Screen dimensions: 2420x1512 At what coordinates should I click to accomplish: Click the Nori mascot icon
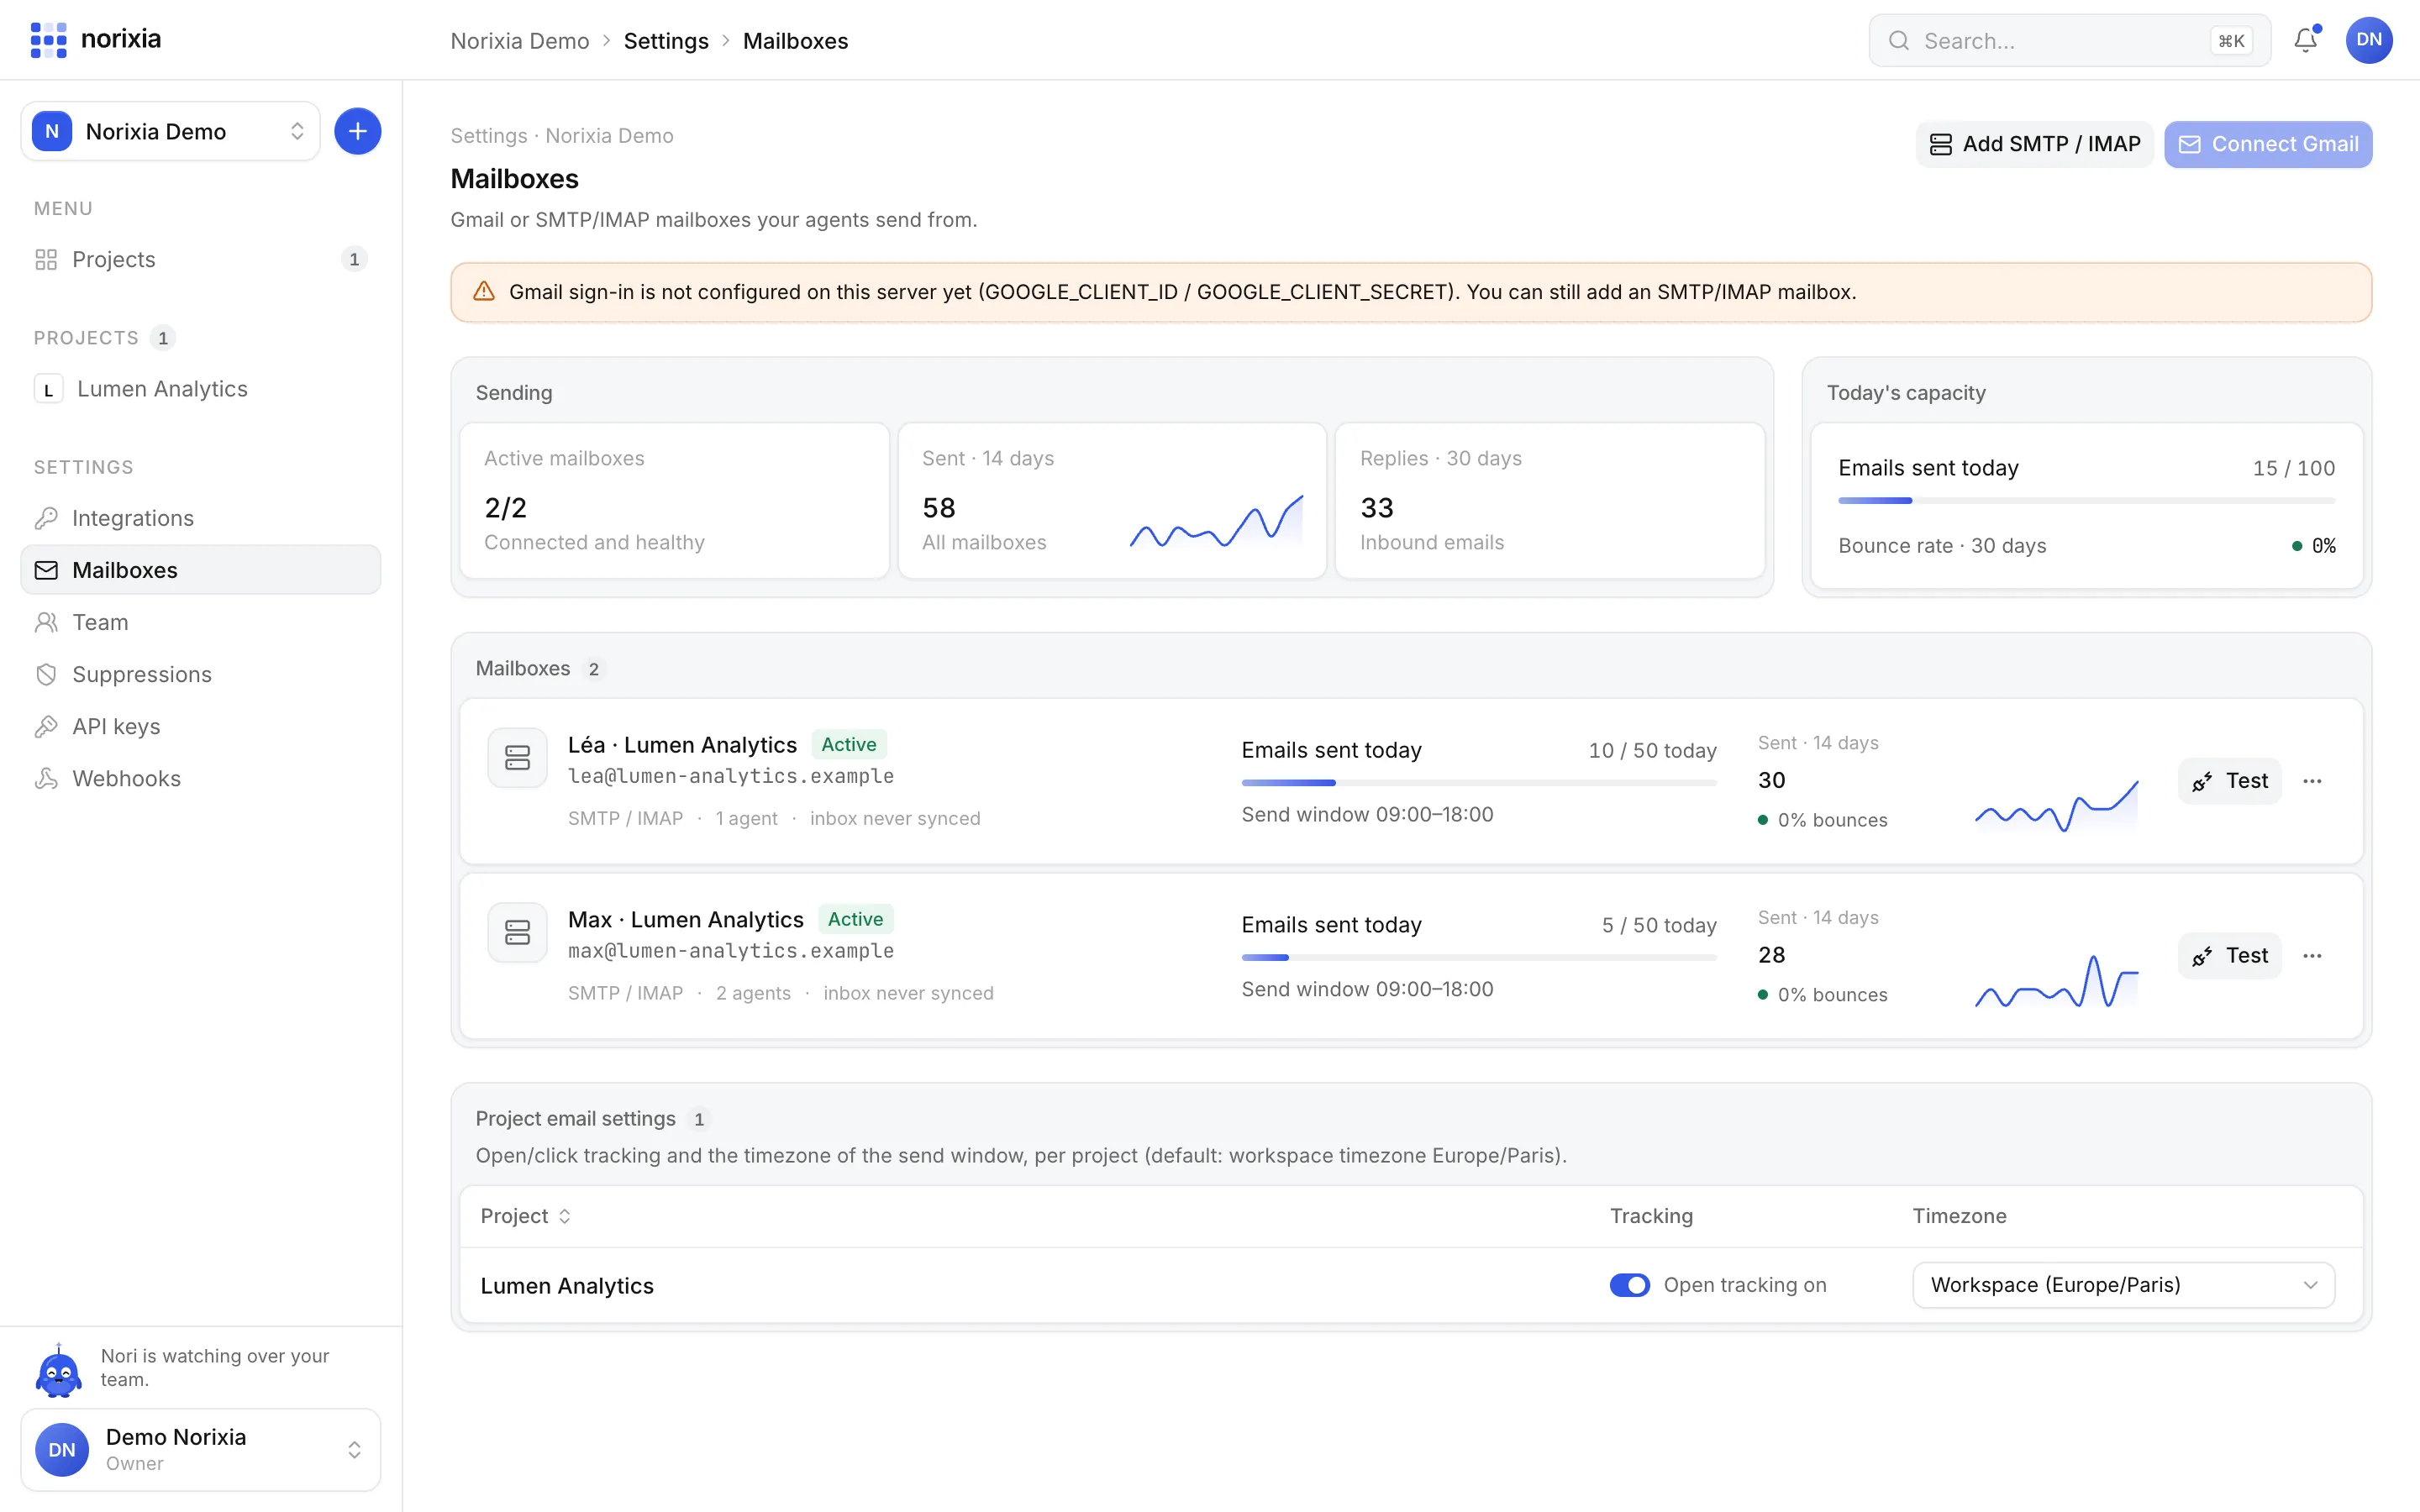tap(59, 1370)
